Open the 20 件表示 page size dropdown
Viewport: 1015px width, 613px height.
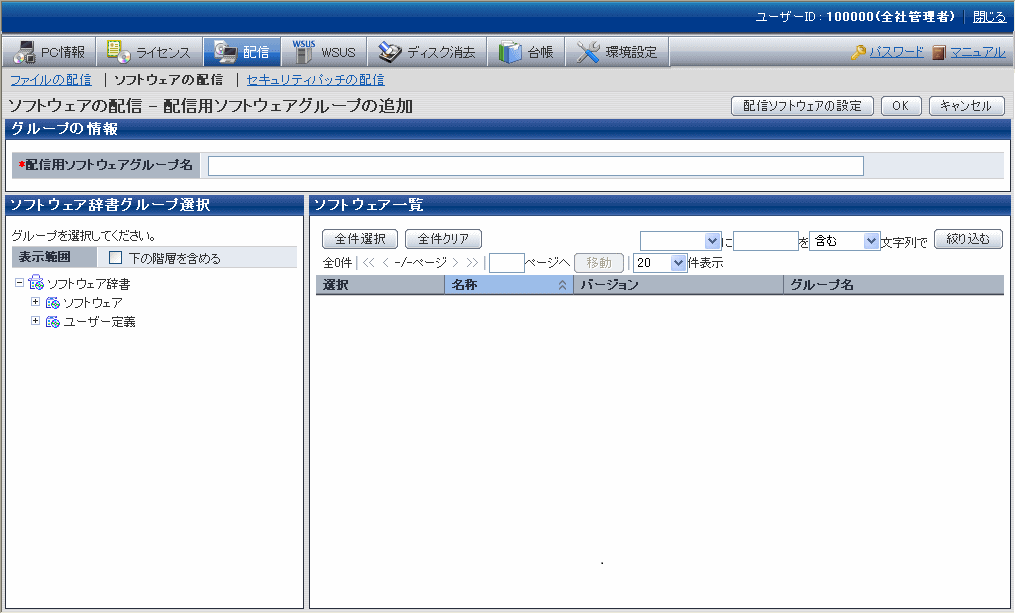click(678, 262)
